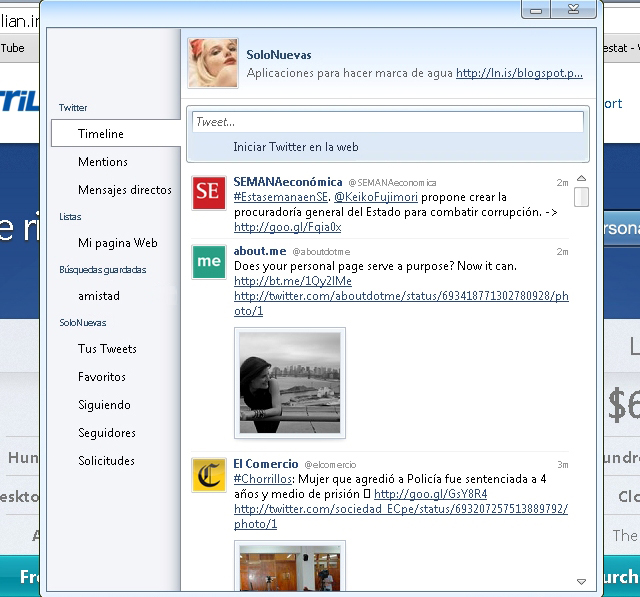This screenshot has width=640, height=597.
Task: Open the about.me black-and-white photo thumbnail
Action: click(x=290, y=383)
